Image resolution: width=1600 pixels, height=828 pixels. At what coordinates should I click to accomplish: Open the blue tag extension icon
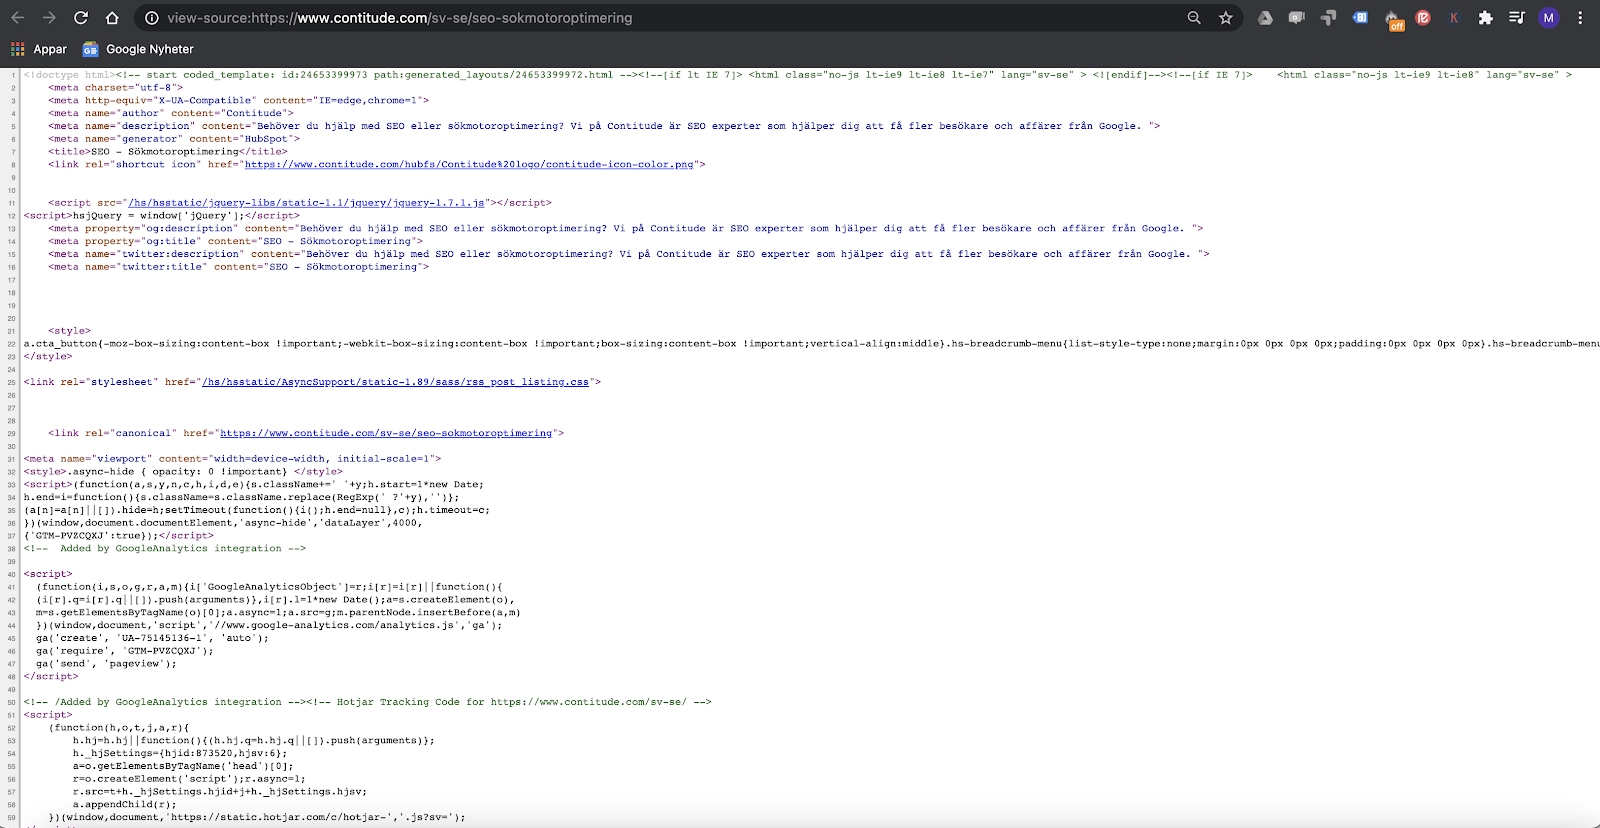point(1360,18)
